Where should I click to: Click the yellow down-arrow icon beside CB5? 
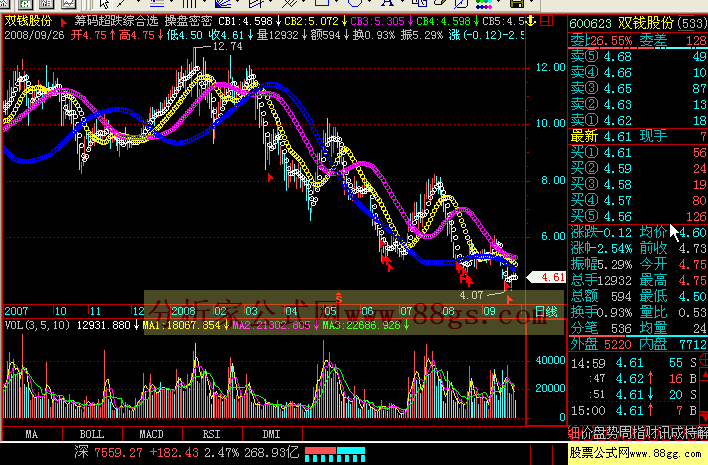click(531, 21)
